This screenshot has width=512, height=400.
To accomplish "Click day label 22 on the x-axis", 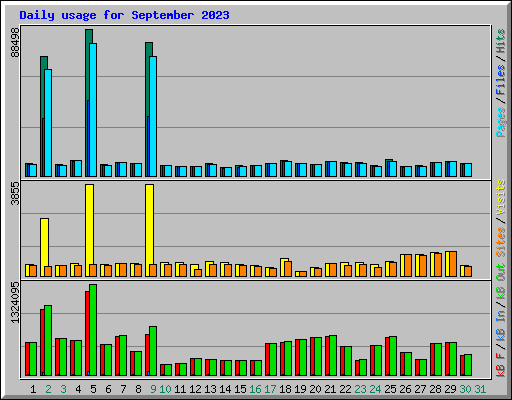I will tap(345, 389).
